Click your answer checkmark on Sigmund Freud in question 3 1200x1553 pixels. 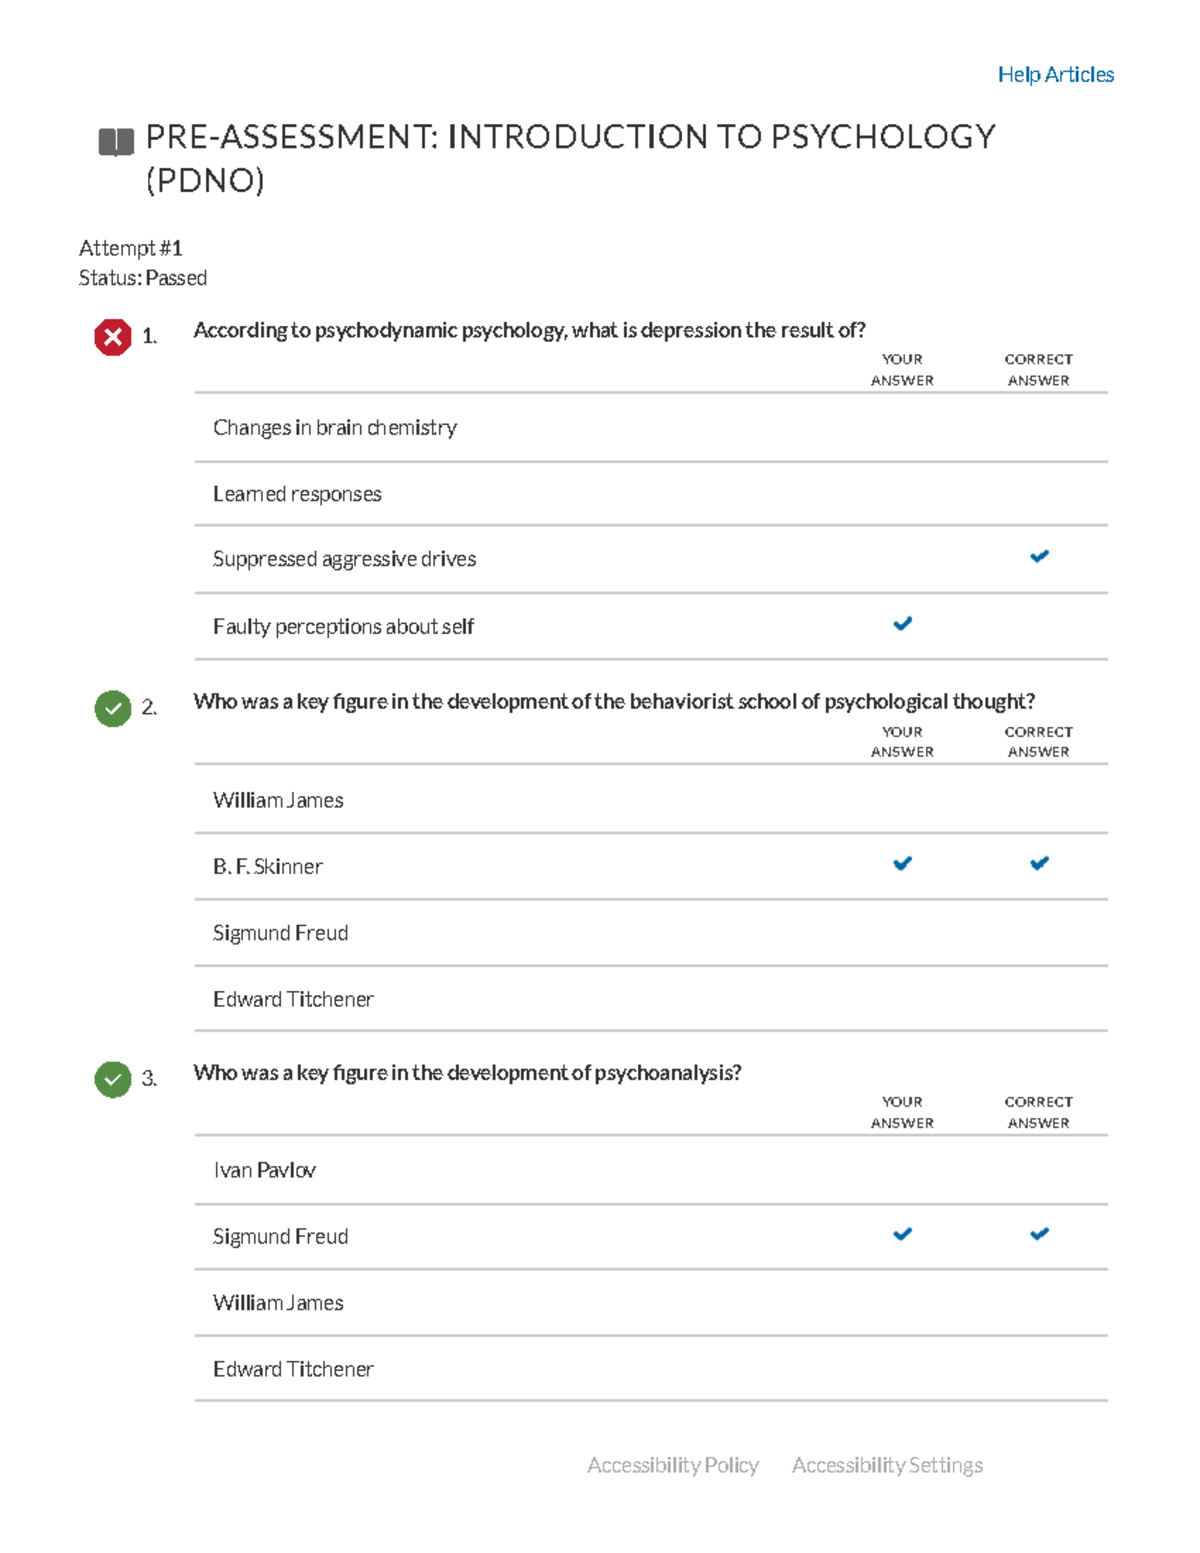(902, 1234)
